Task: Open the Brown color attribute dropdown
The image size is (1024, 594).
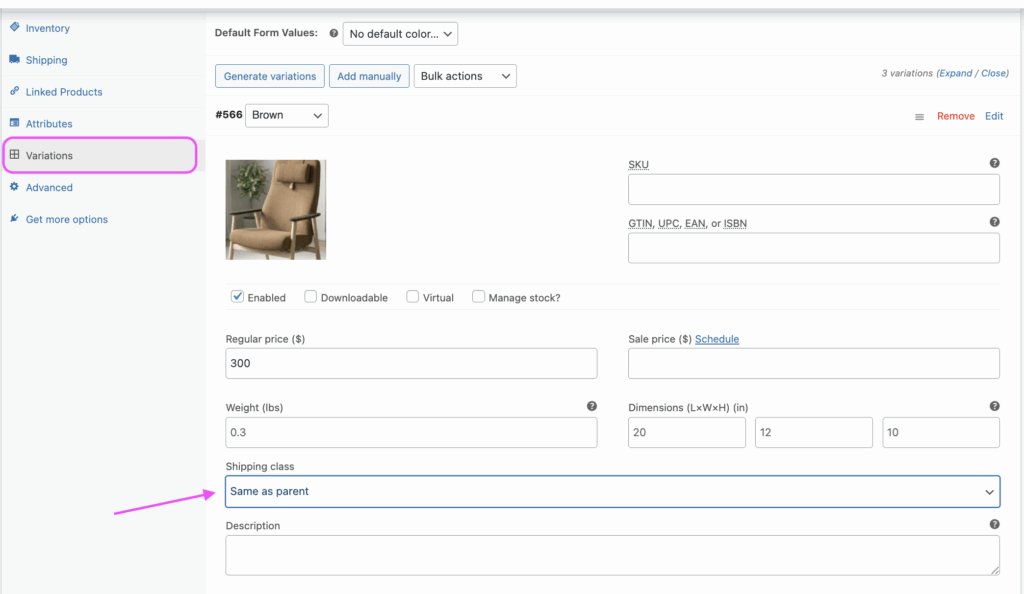Action: (287, 115)
